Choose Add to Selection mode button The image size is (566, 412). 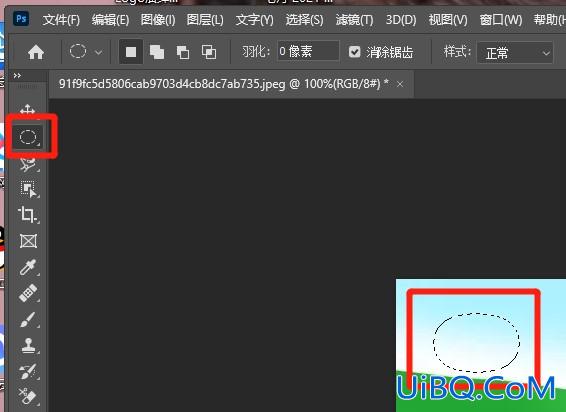[x=157, y=52]
